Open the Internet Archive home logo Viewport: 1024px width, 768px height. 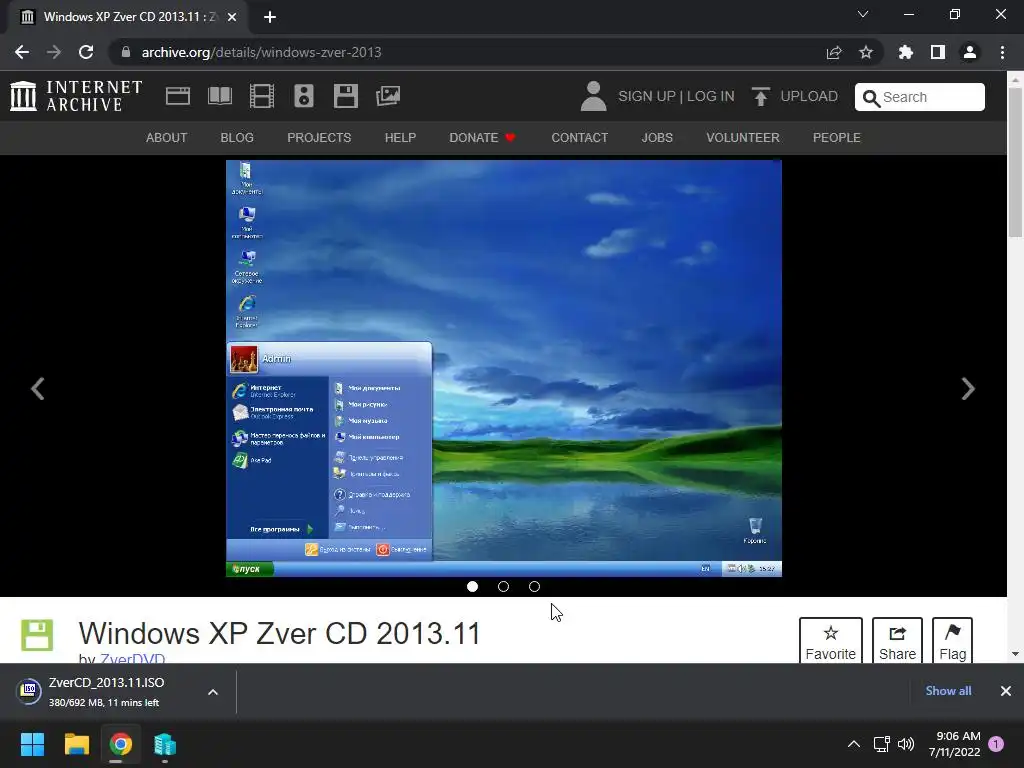tap(76, 96)
